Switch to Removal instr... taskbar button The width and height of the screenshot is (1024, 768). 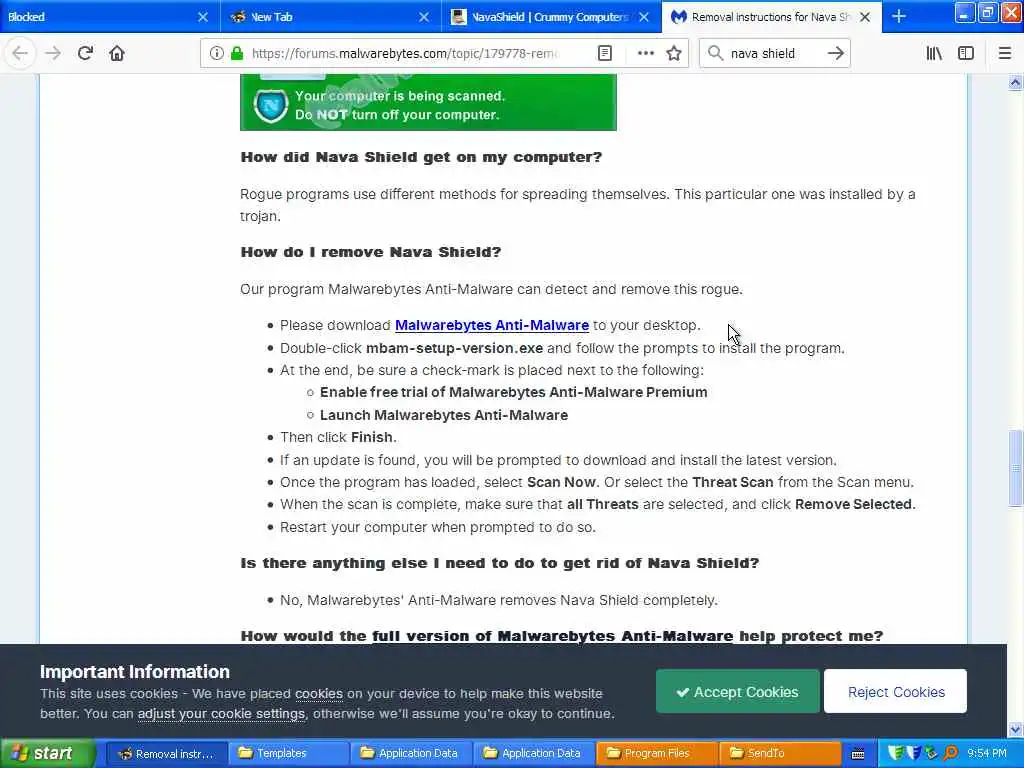[x=167, y=754]
